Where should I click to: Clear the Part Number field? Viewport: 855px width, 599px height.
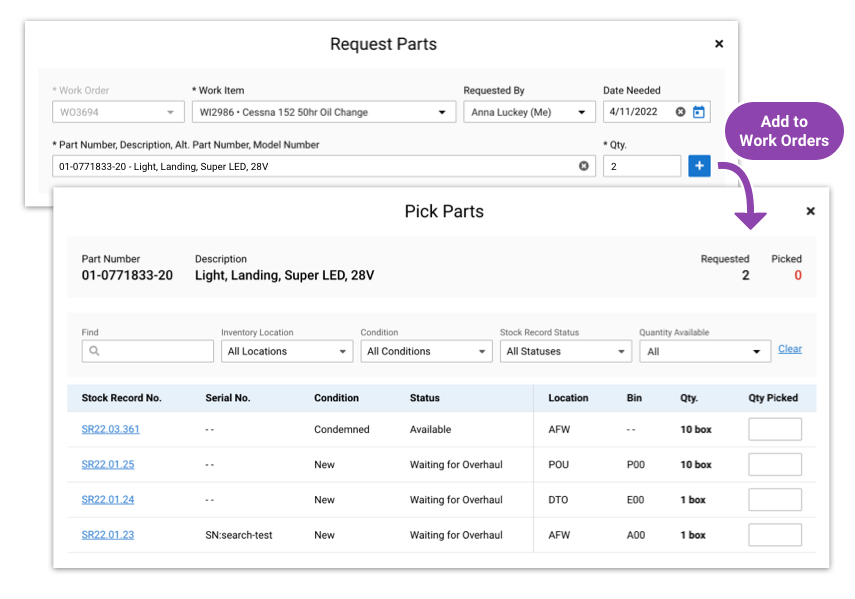tap(585, 165)
